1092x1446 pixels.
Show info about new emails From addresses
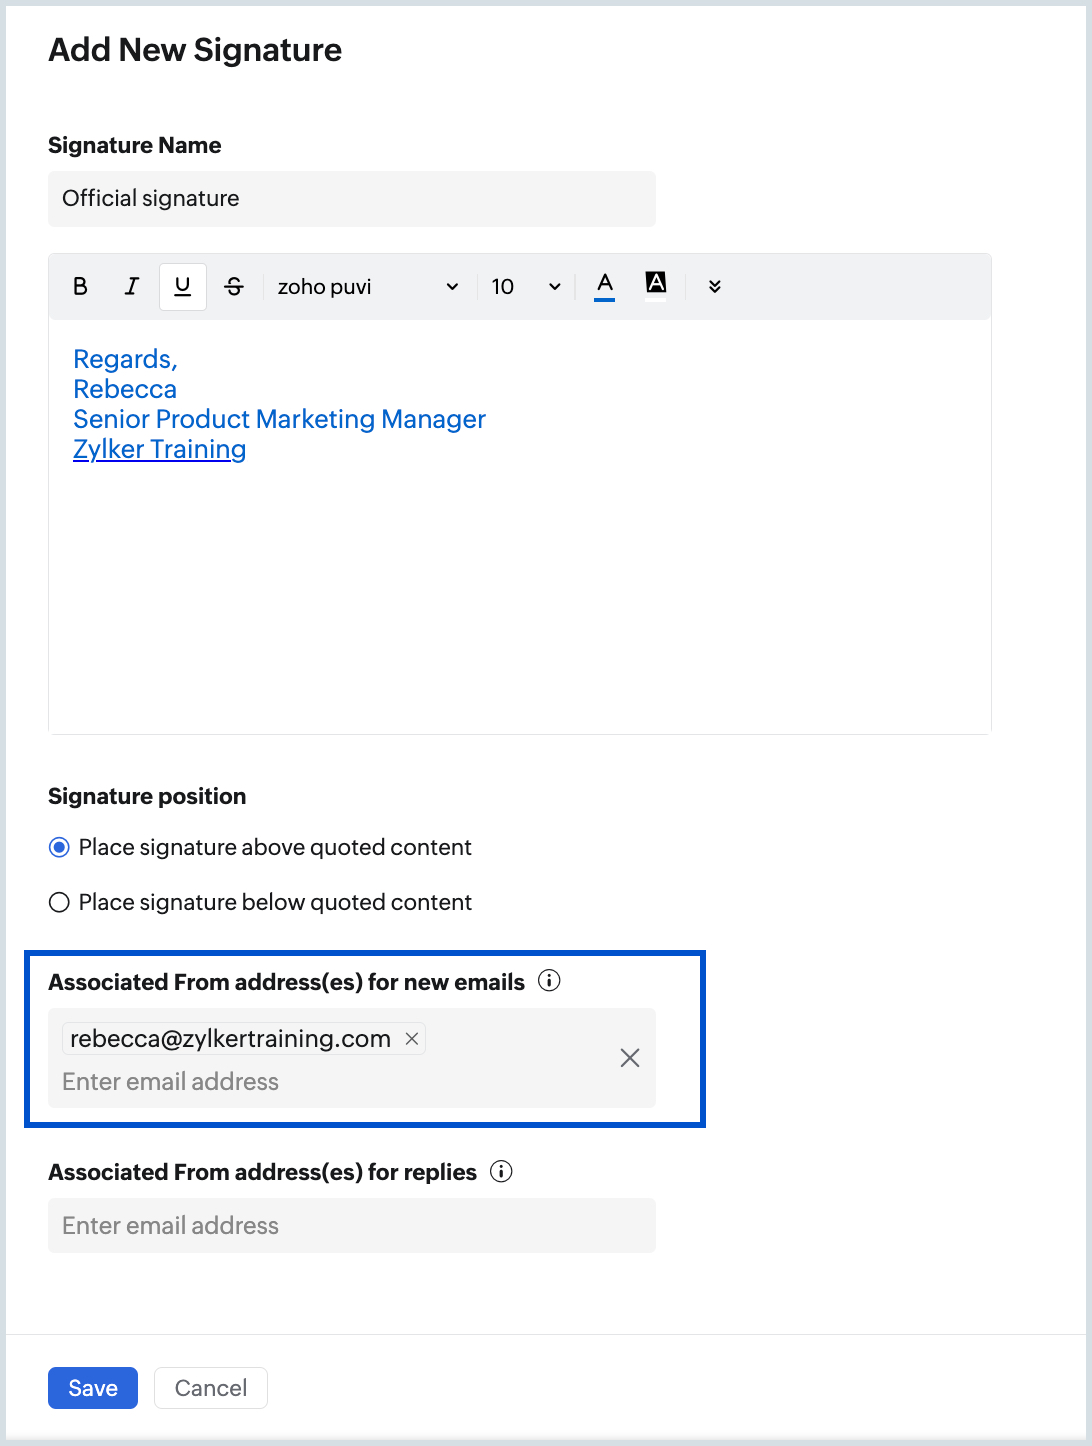point(549,981)
